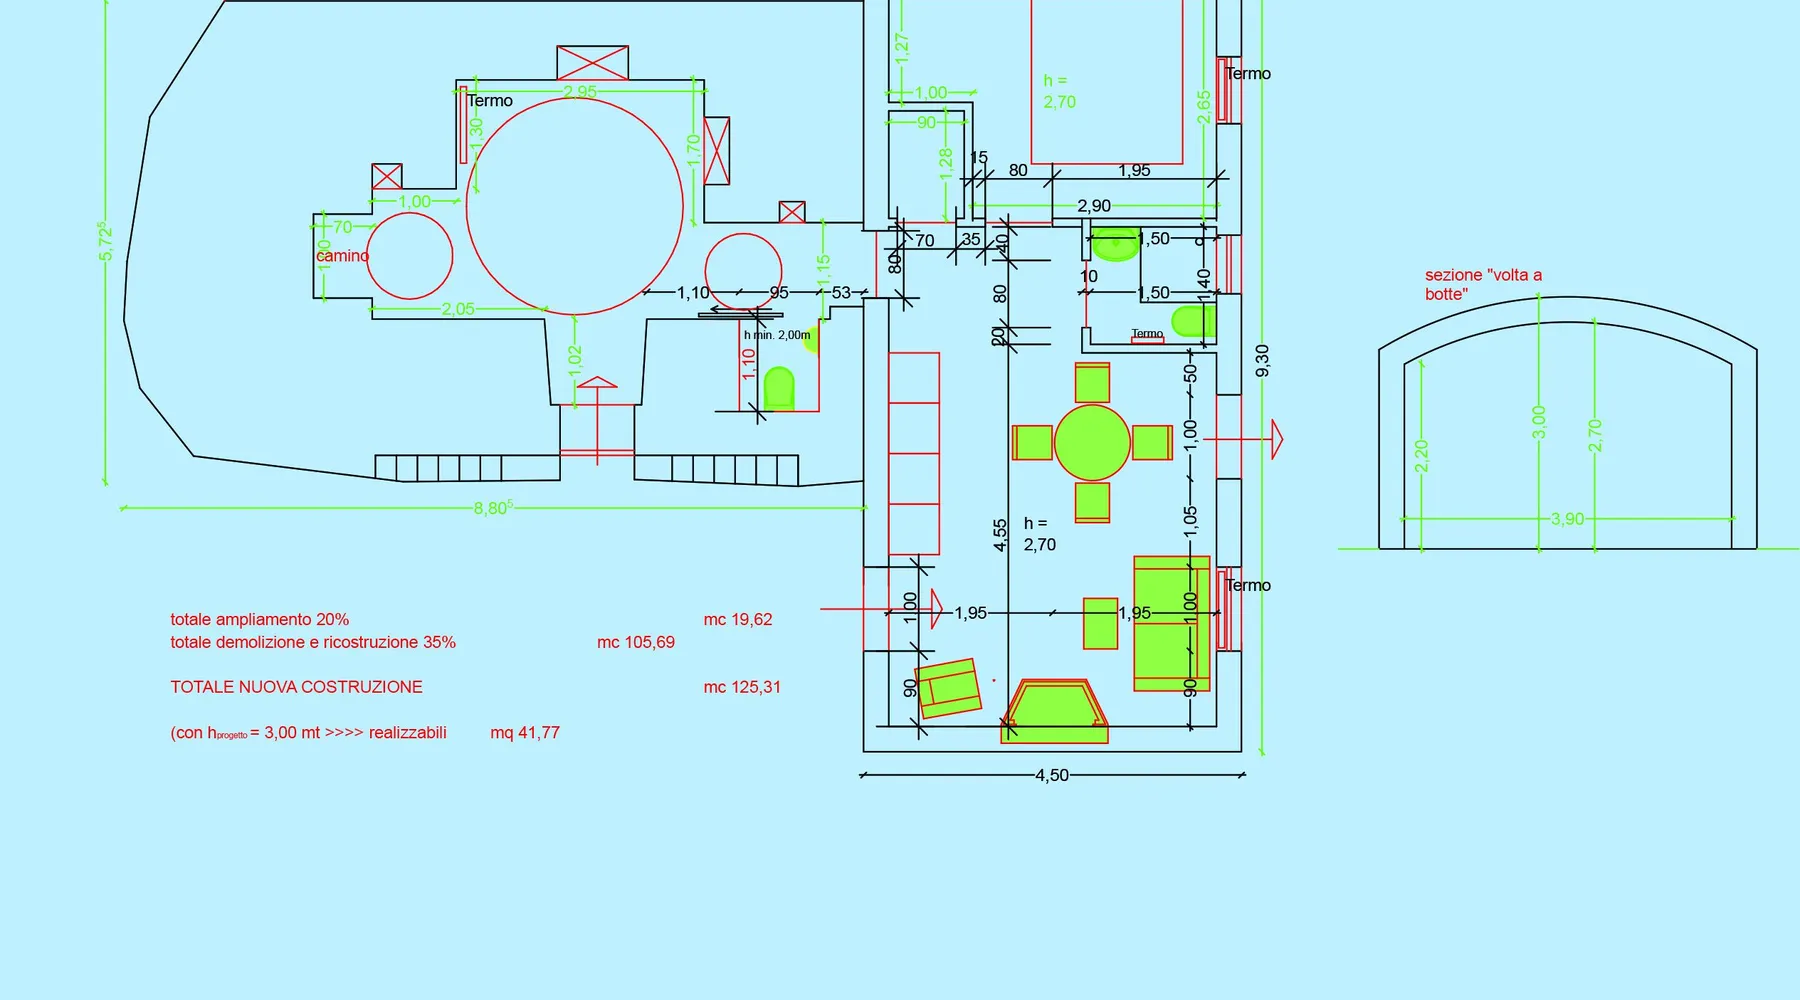The height and width of the screenshot is (1000, 1800).
Task: Select the crossed red box at top
Action: coord(592,63)
